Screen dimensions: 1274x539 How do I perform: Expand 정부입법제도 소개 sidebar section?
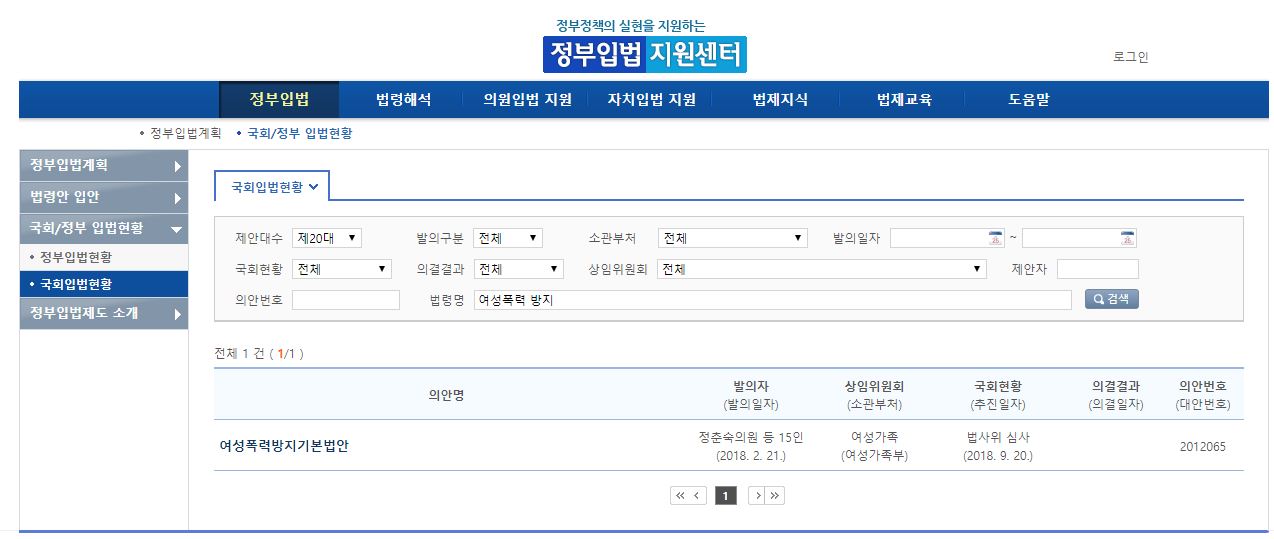click(103, 313)
